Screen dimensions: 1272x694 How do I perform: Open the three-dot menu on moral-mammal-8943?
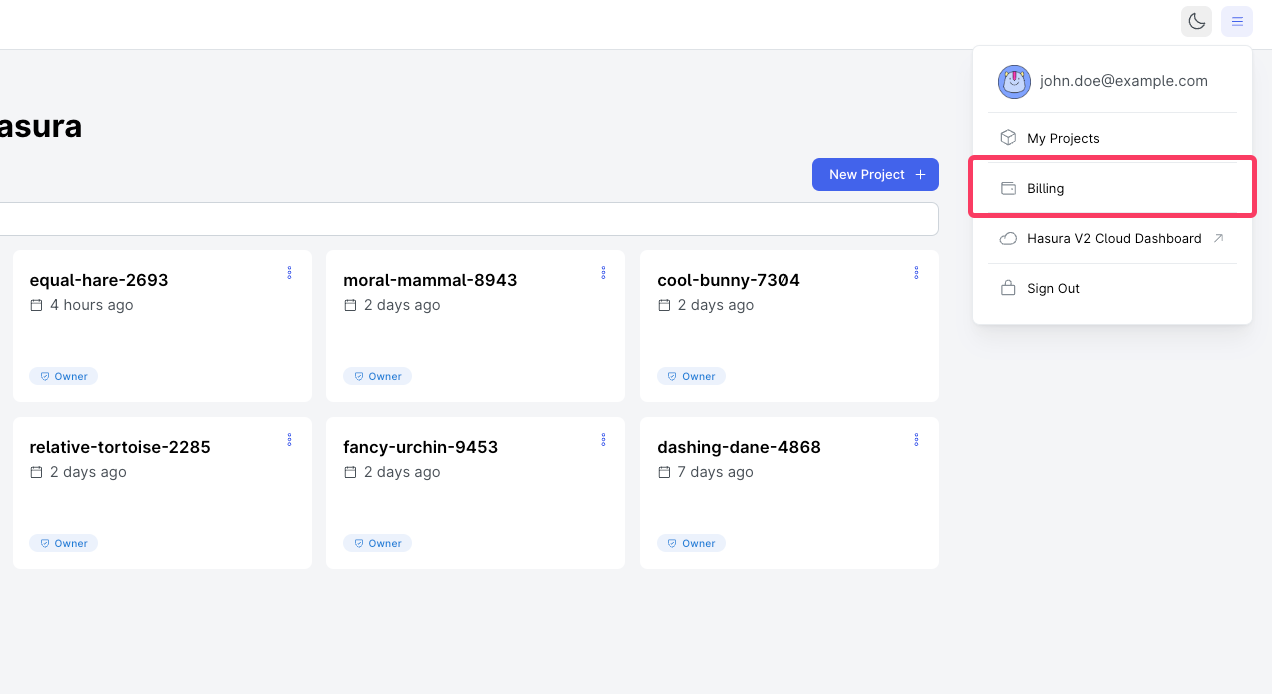pyautogui.click(x=603, y=272)
